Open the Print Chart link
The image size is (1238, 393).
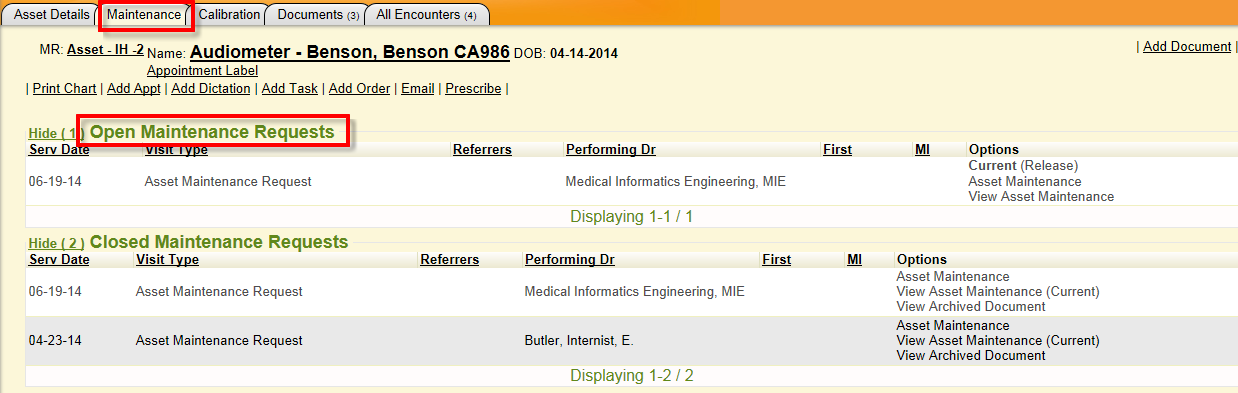[64, 88]
